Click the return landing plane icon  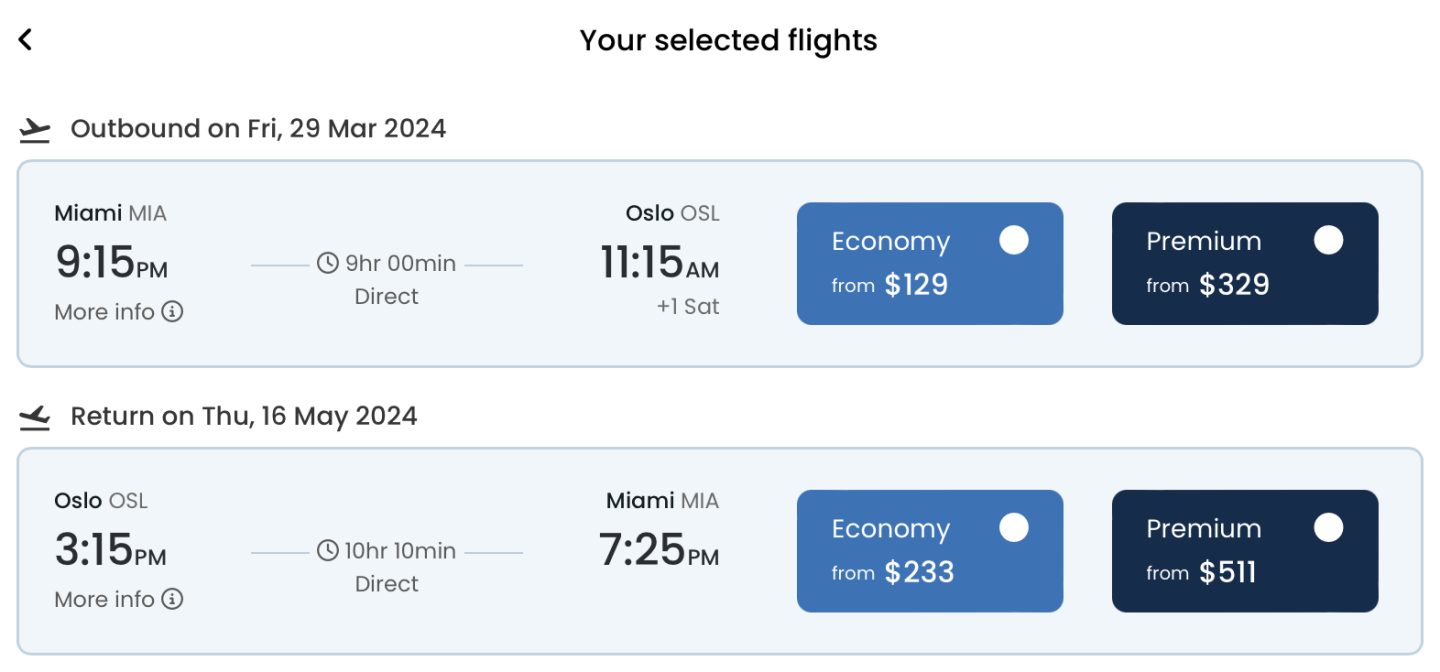35,417
